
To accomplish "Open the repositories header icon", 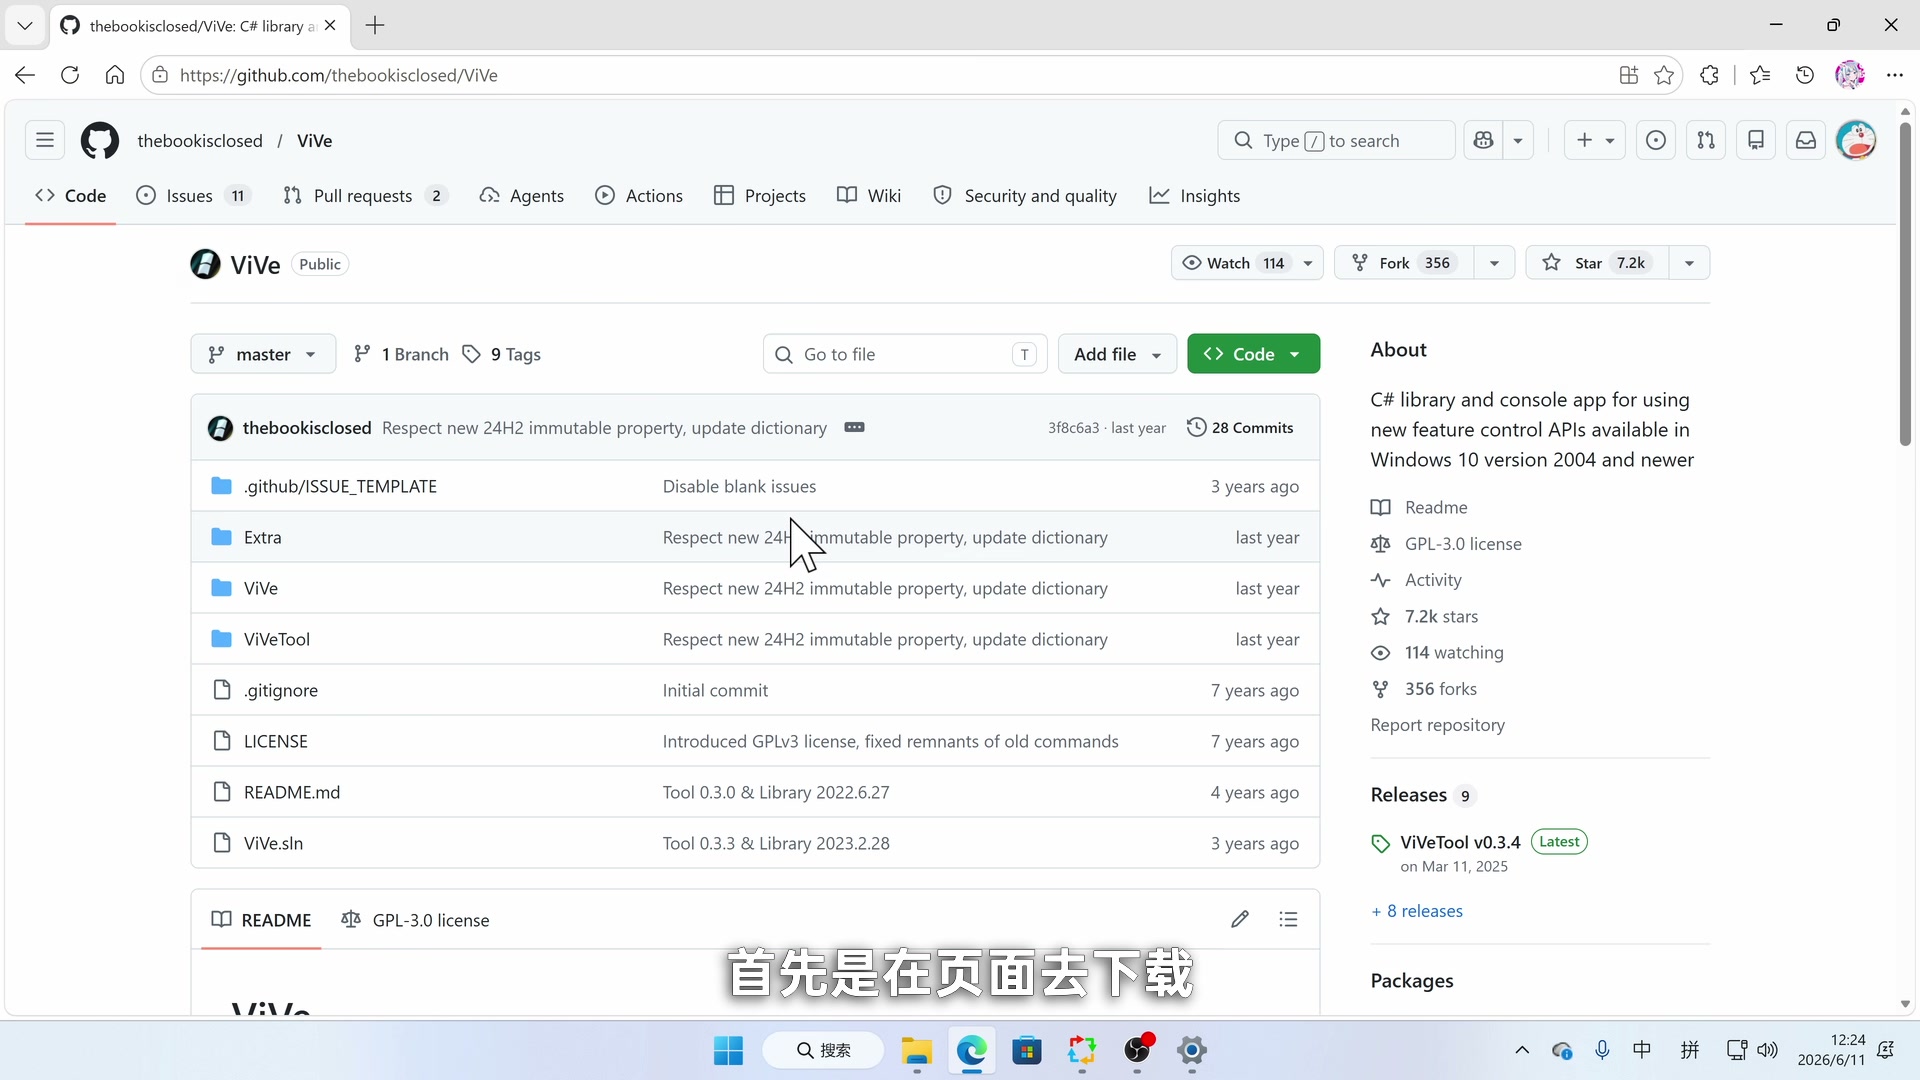I will coord(1756,140).
